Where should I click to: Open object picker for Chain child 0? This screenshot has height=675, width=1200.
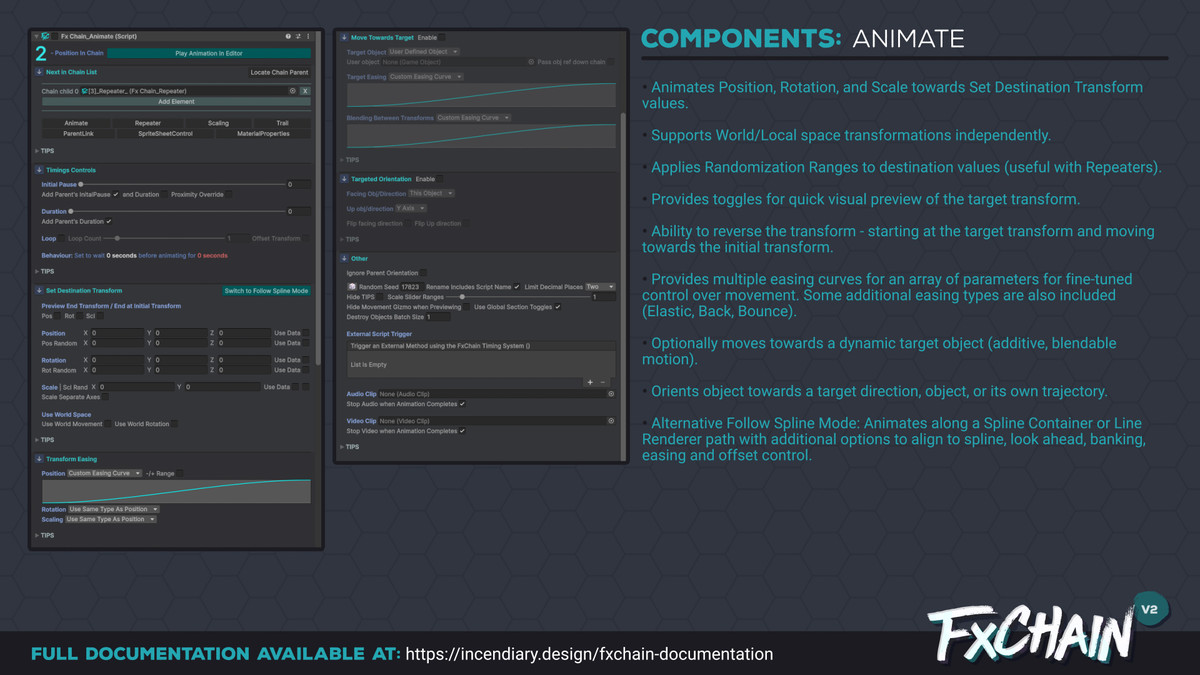[293, 91]
